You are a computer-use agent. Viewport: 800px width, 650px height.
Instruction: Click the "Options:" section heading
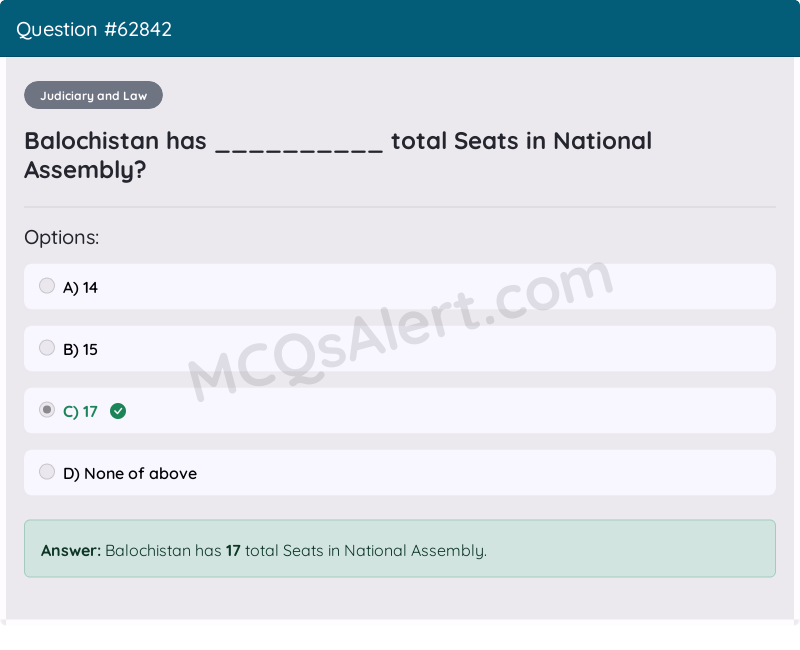point(62,238)
